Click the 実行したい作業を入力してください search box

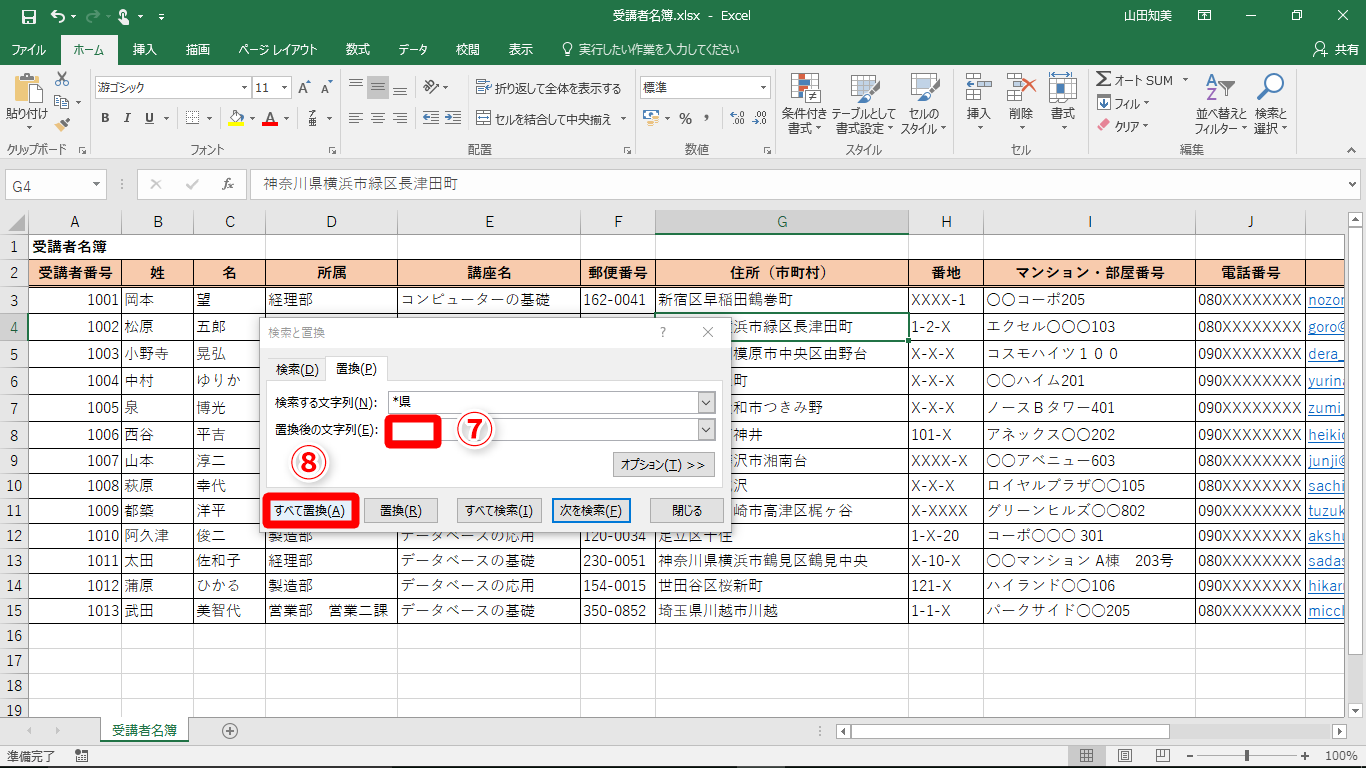(x=651, y=49)
